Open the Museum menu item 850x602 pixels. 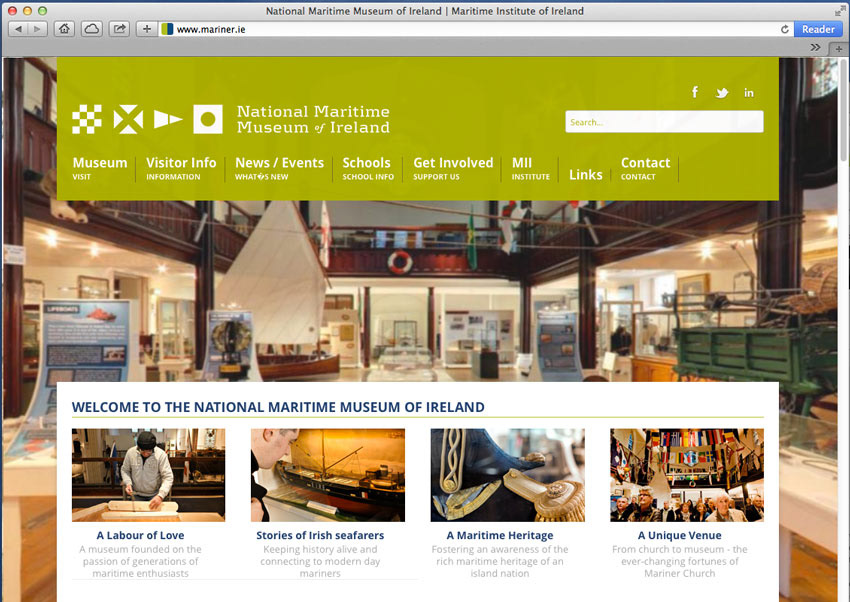[100, 169]
